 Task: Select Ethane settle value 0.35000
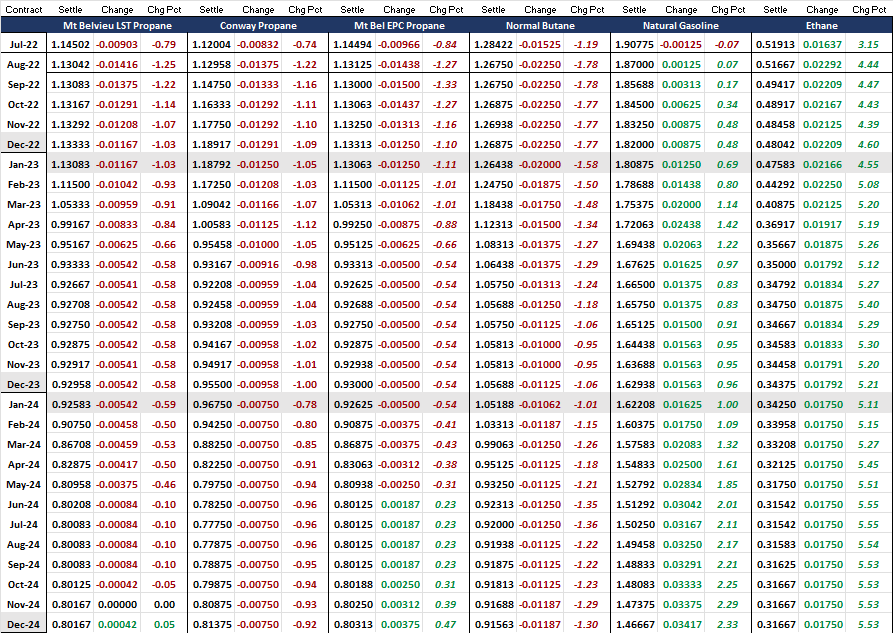(775, 264)
